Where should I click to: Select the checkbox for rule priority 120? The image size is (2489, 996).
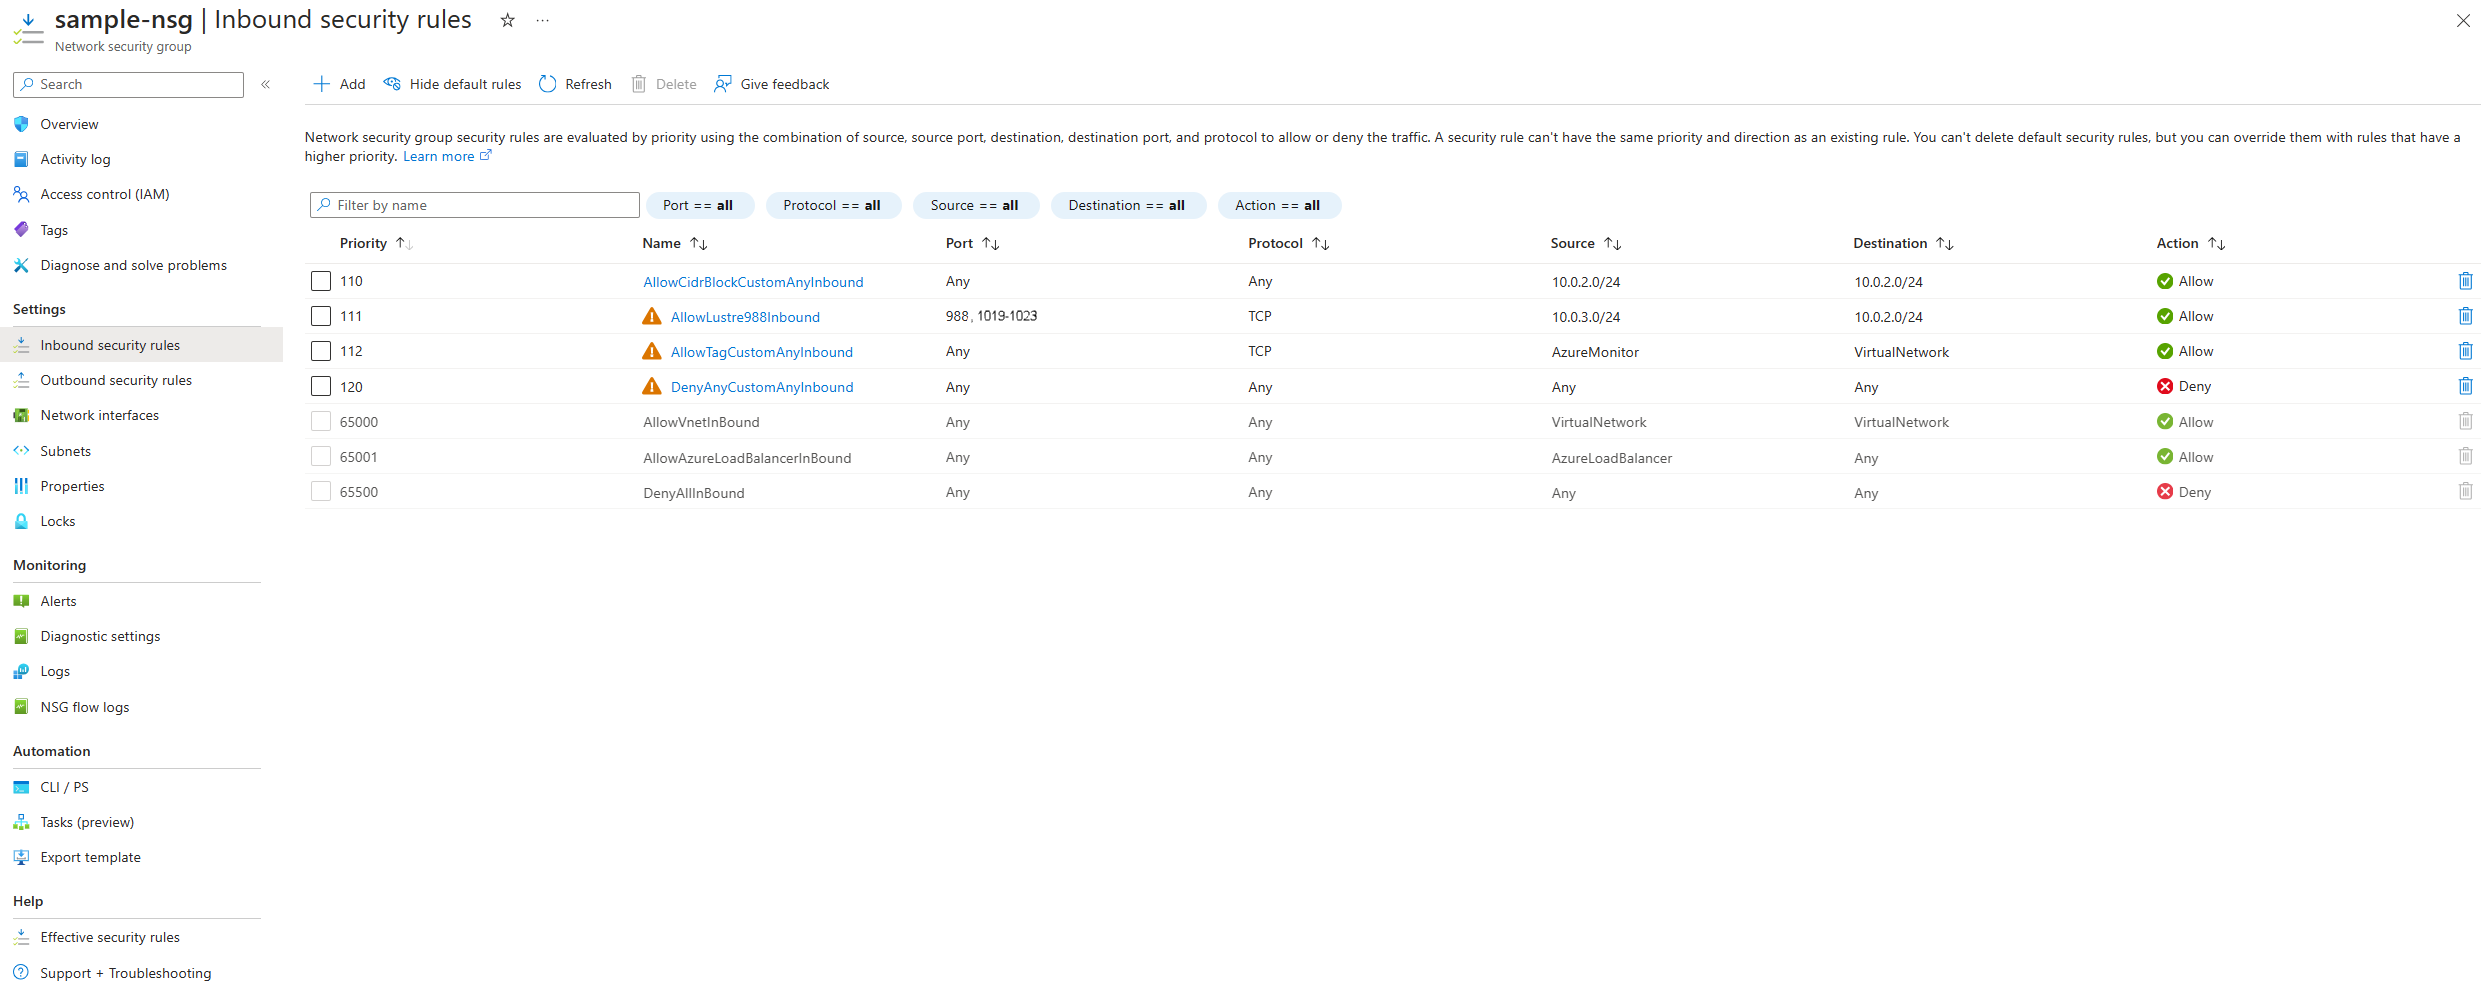(x=321, y=386)
